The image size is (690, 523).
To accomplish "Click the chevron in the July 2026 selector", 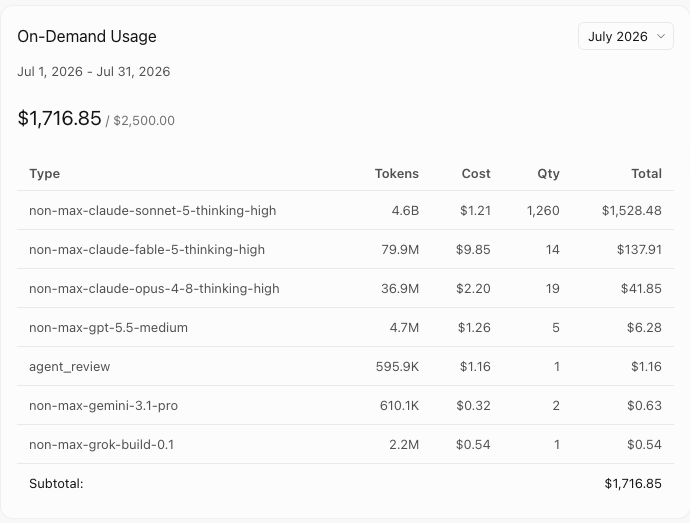I will [x=661, y=36].
